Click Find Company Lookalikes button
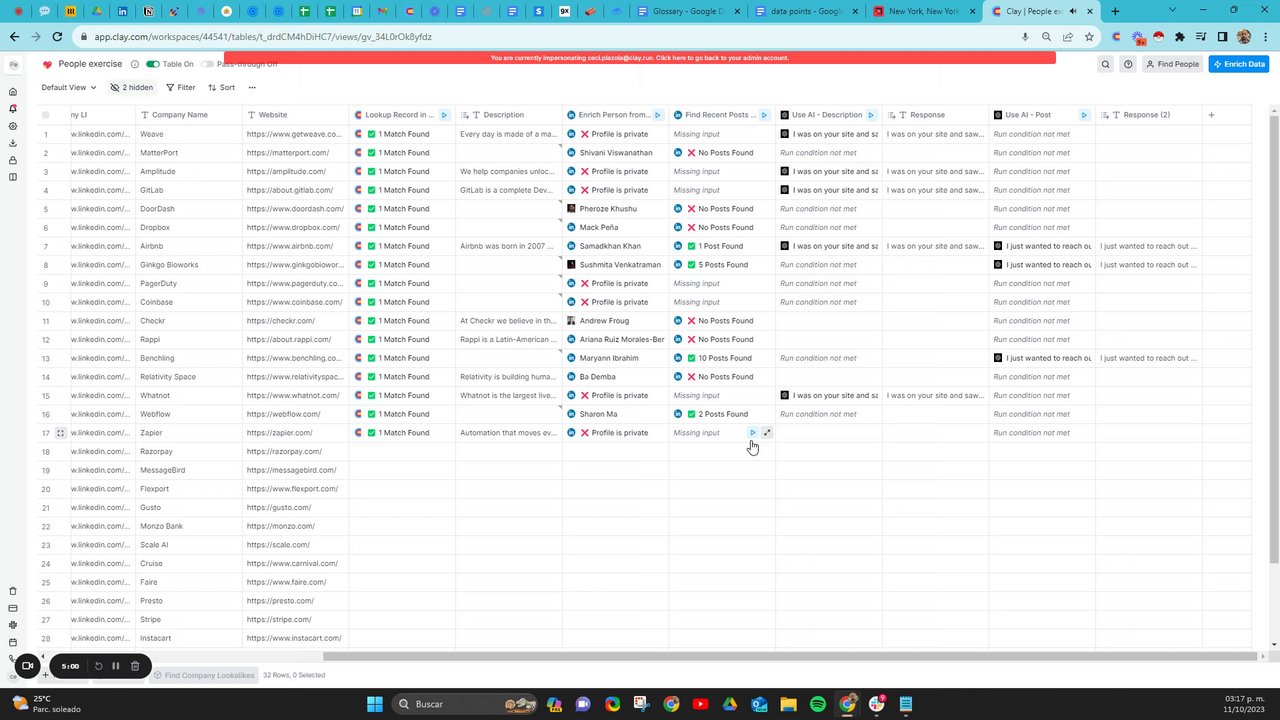The image size is (1280, 720). (204, 675)
